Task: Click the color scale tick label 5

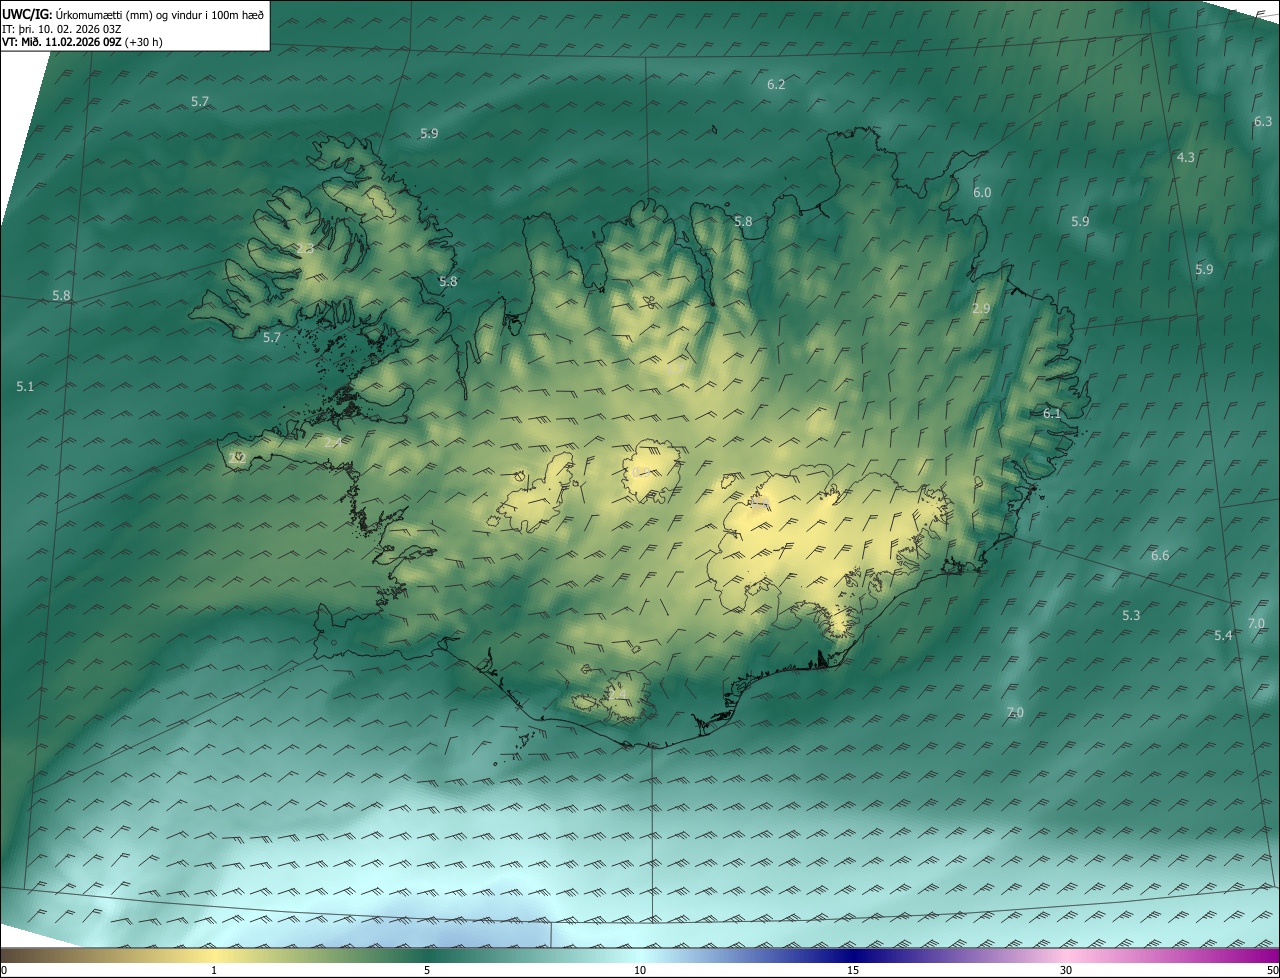Action: coord(427,970)
